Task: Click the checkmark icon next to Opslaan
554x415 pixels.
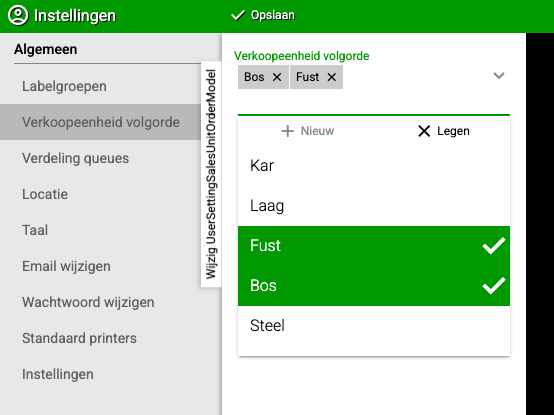Action: [238, 15]
